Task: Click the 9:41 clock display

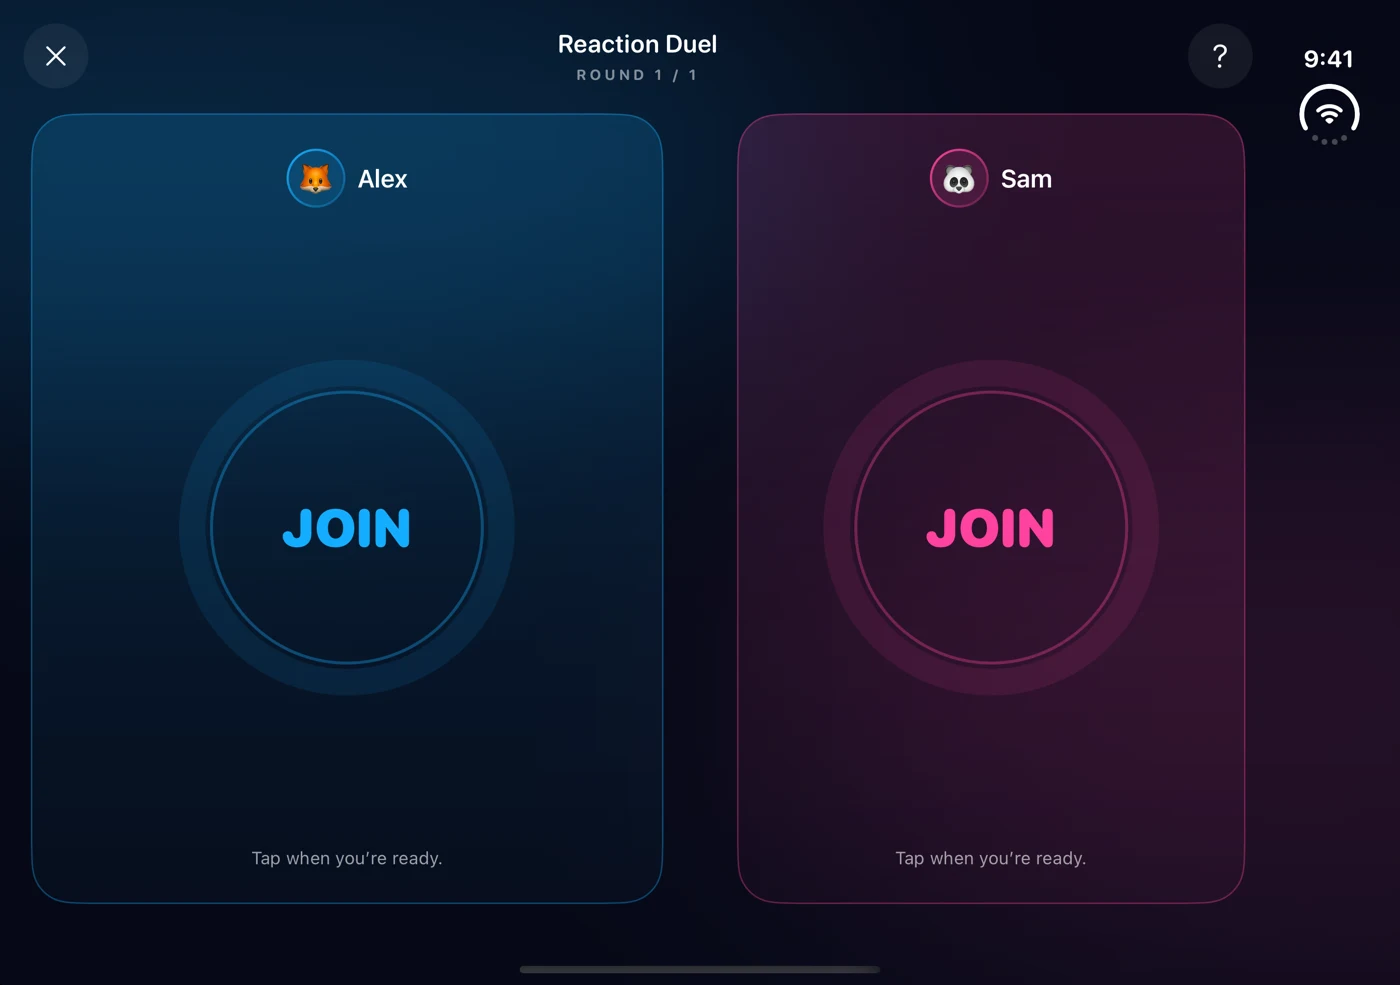Action: tap(1329, 59)
